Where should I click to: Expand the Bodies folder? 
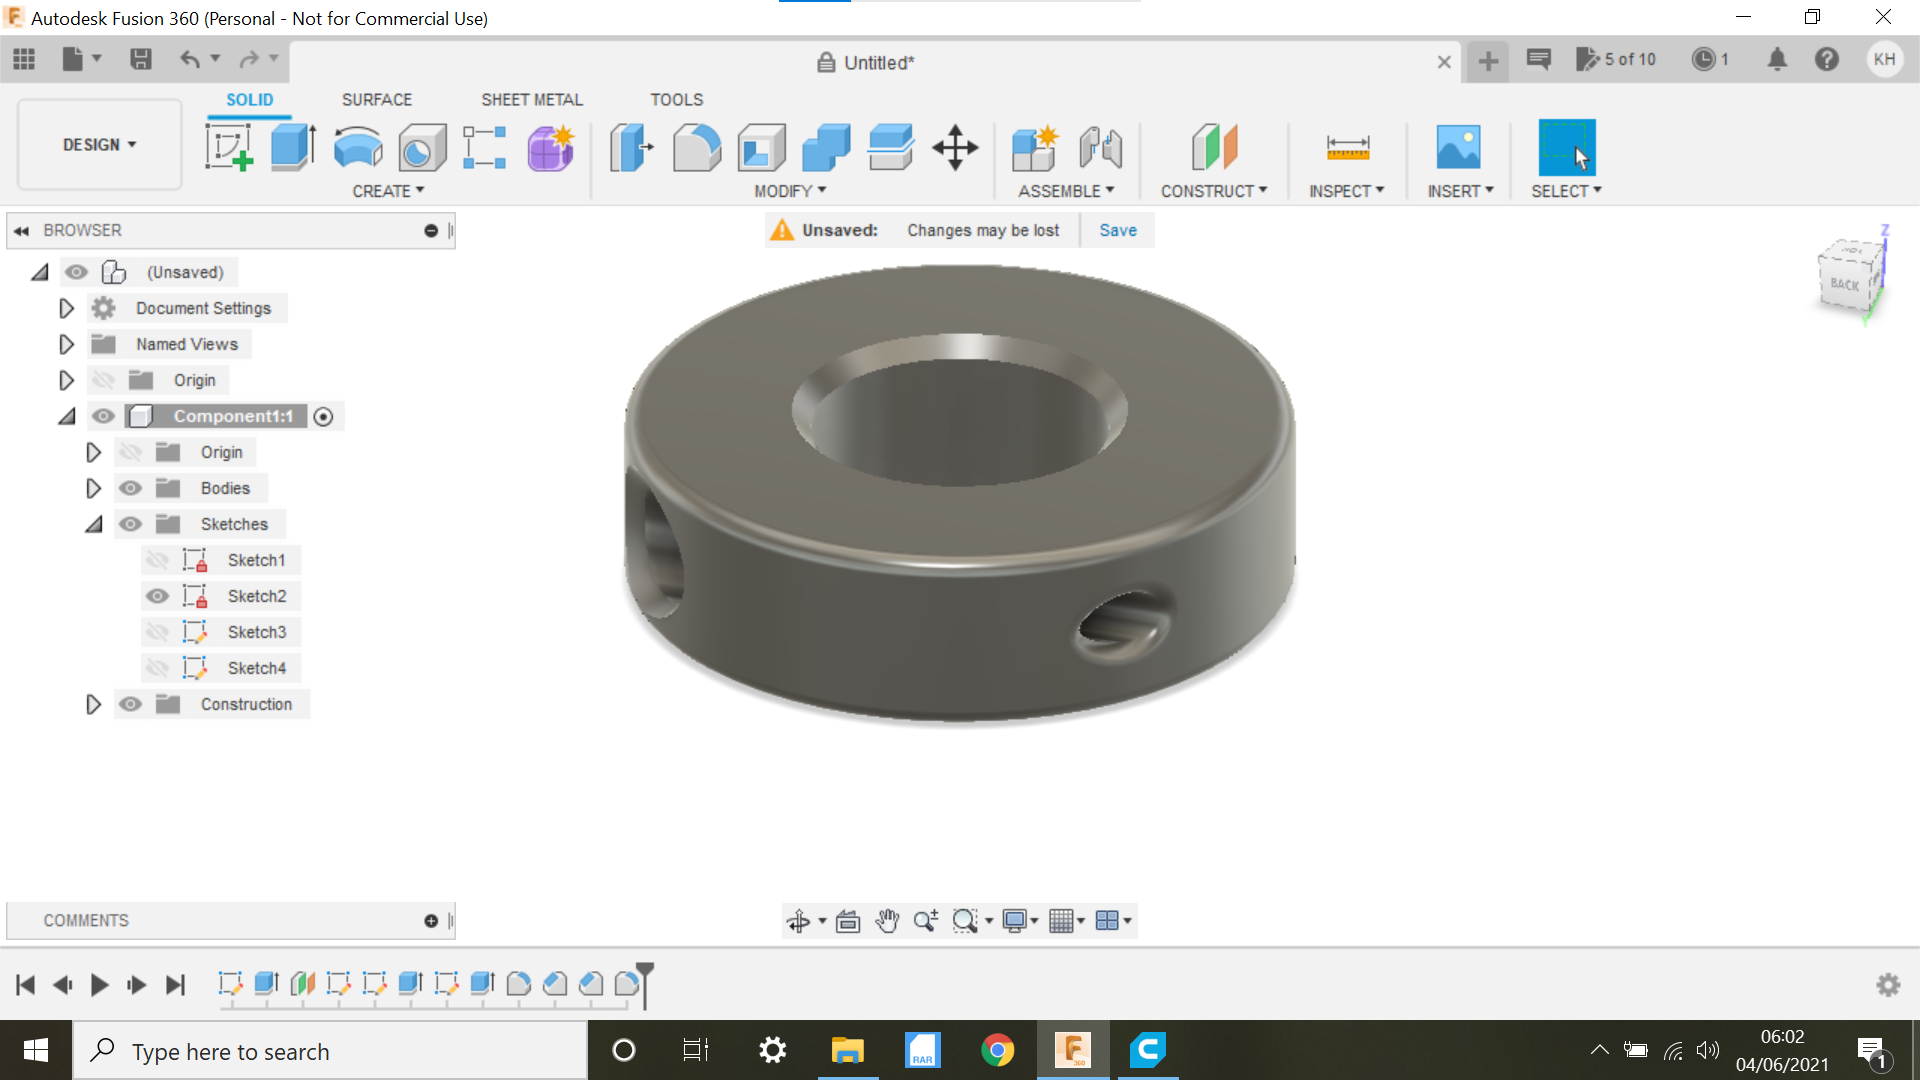coord(92,488)
